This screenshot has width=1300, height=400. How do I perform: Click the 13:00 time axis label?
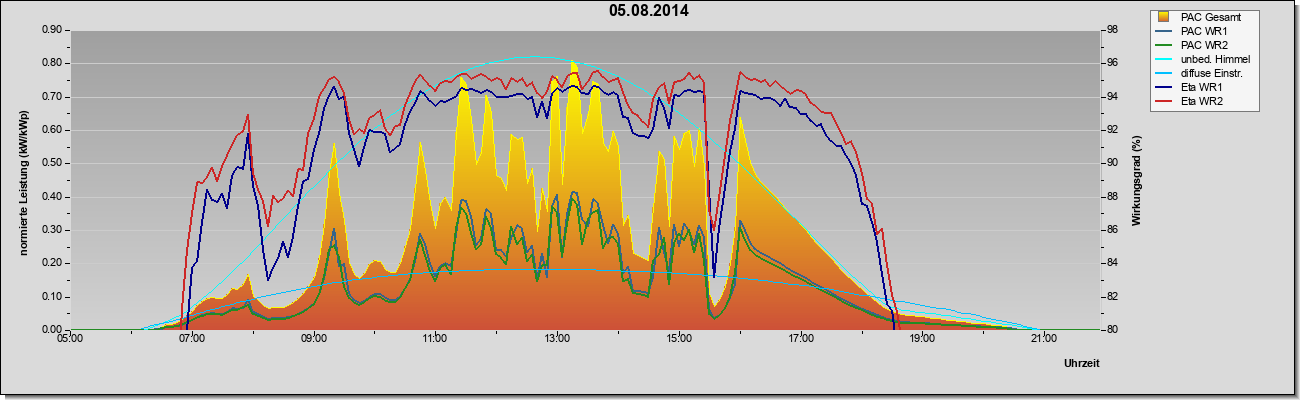[557, 339]
